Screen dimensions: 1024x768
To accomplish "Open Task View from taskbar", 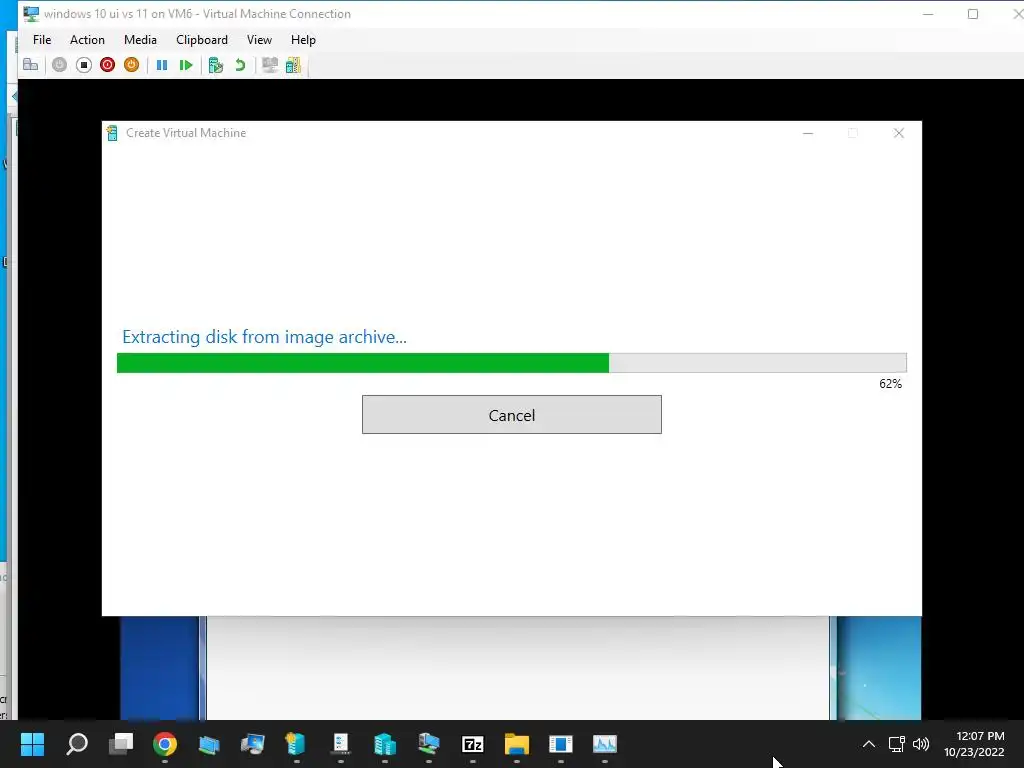I will coord(121,744).
